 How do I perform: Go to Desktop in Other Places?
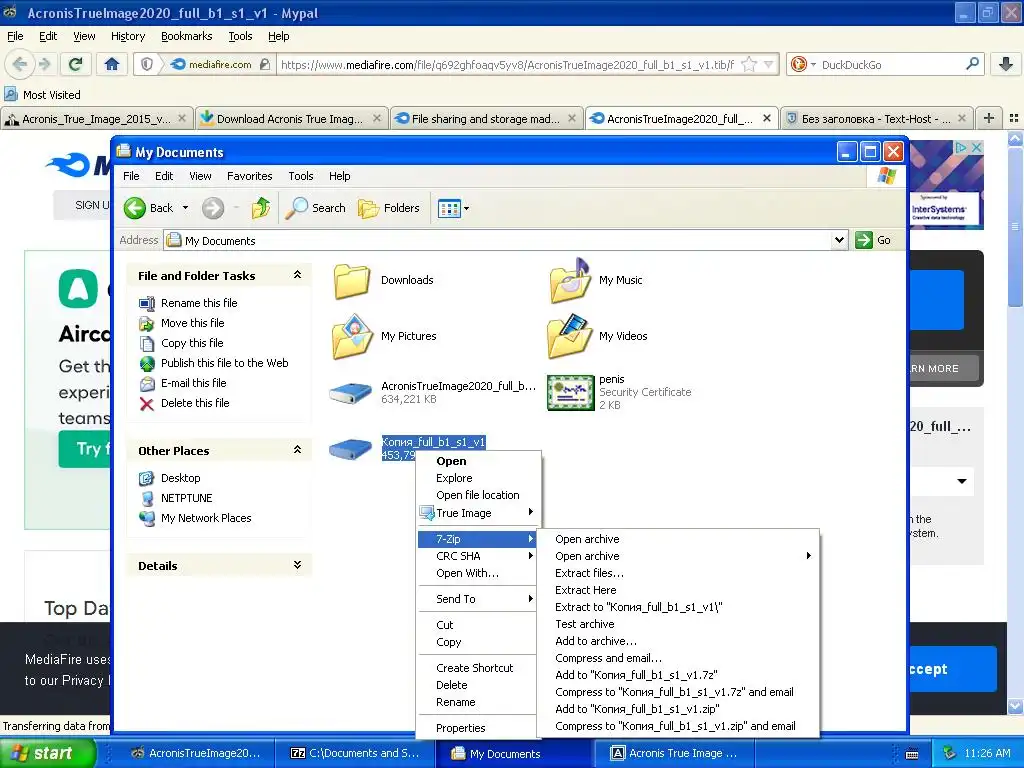point(180,478)
